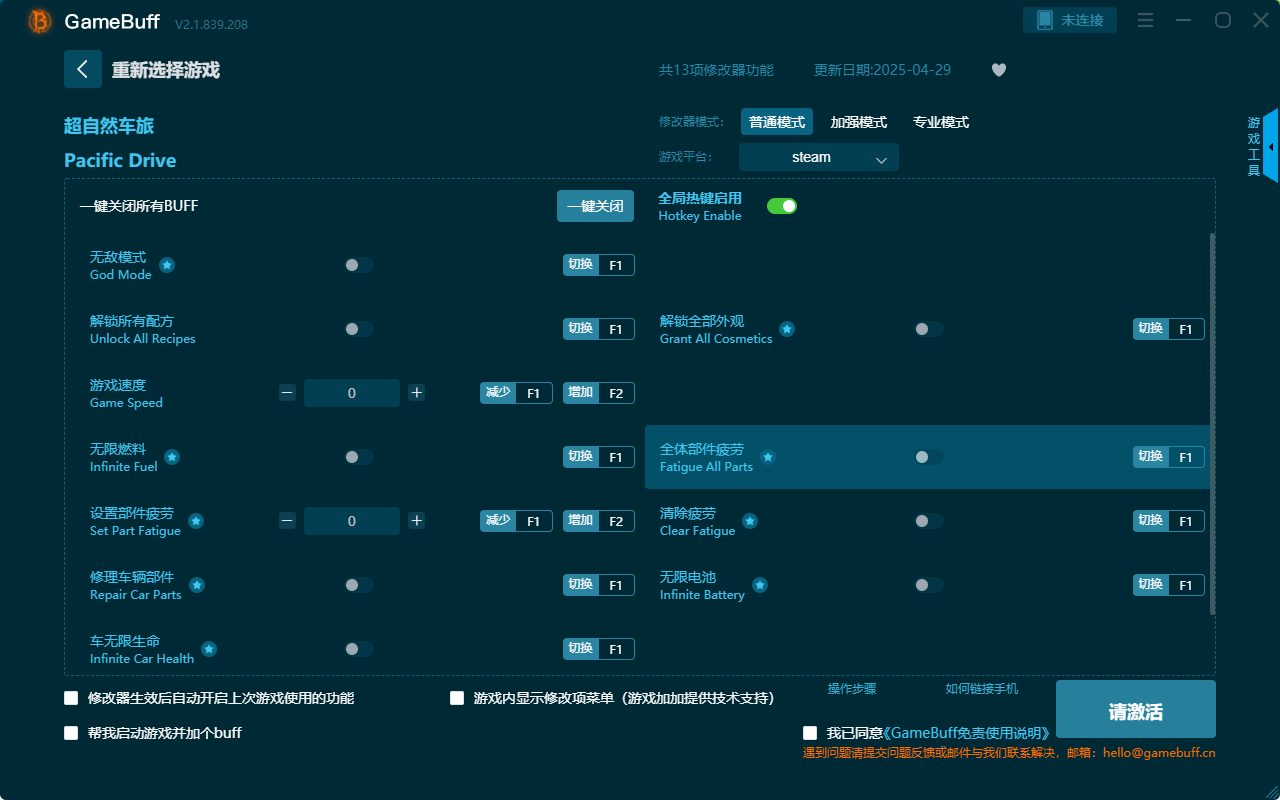This screenshot has height=800, width=1280.
Task: Click the back arrow to reselect game
Action: [x=83, y=68]
